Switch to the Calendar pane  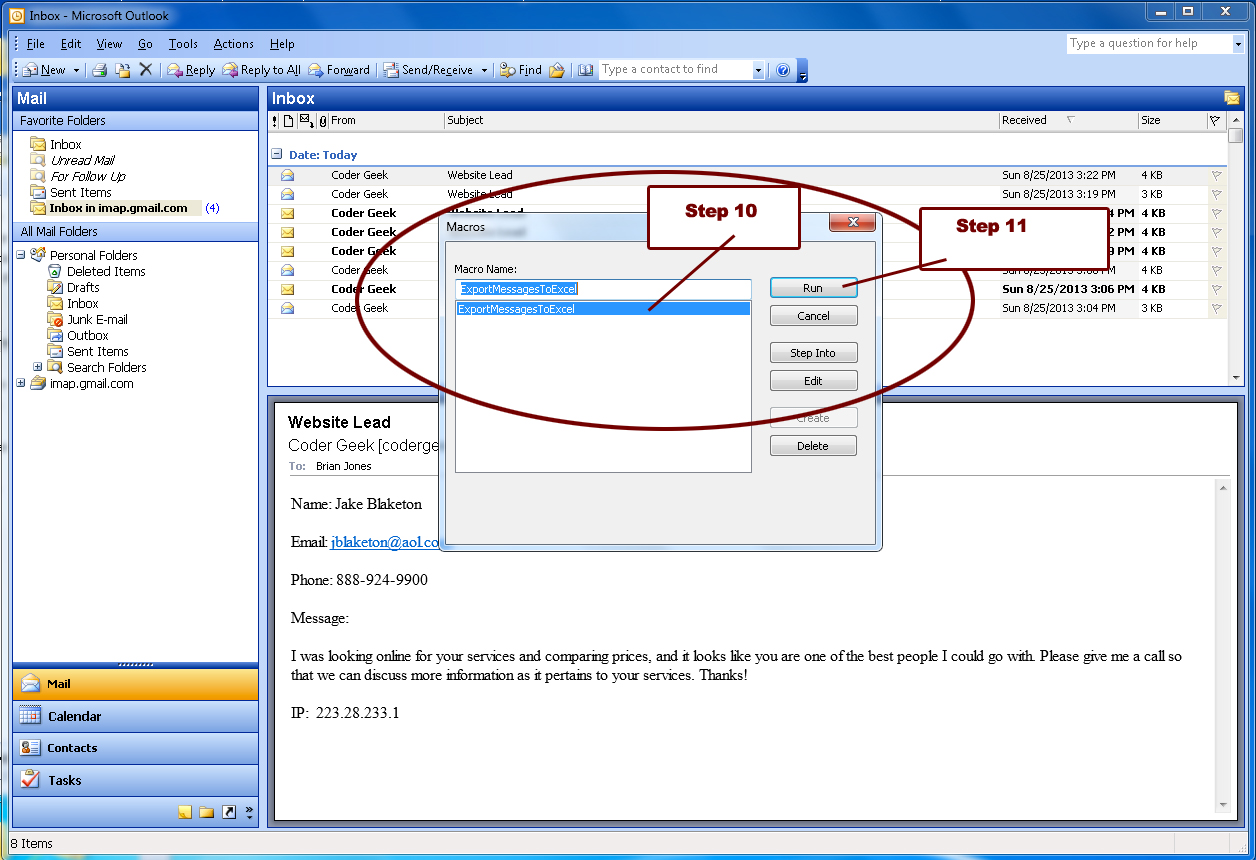(x=74, y=717)
